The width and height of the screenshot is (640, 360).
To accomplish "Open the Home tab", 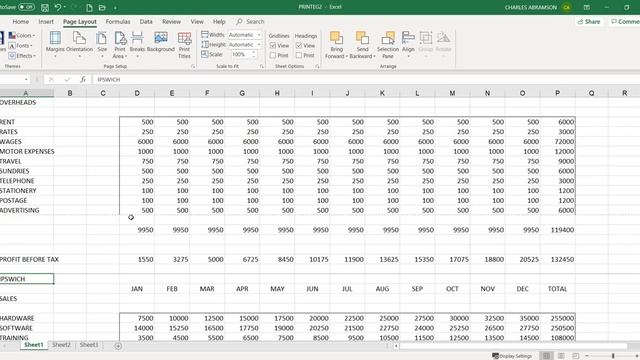I will pyautogui.click(x=20, y=22).
